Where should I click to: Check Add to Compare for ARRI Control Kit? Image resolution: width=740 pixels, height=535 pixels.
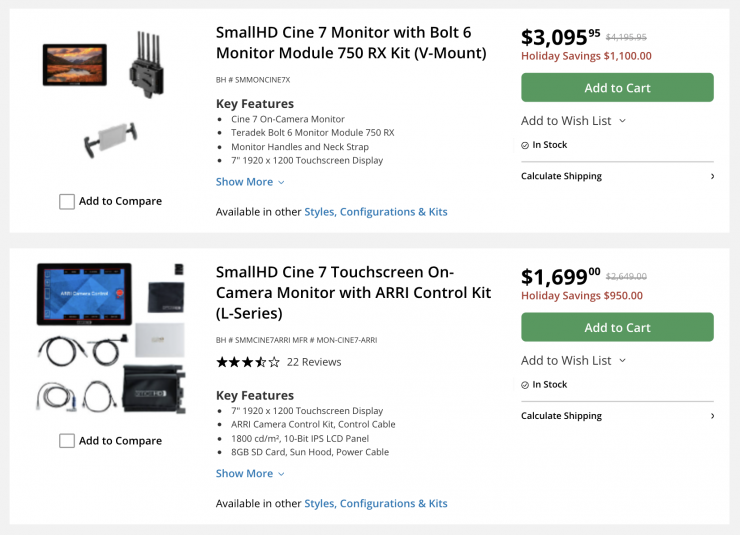click(67, 441)
